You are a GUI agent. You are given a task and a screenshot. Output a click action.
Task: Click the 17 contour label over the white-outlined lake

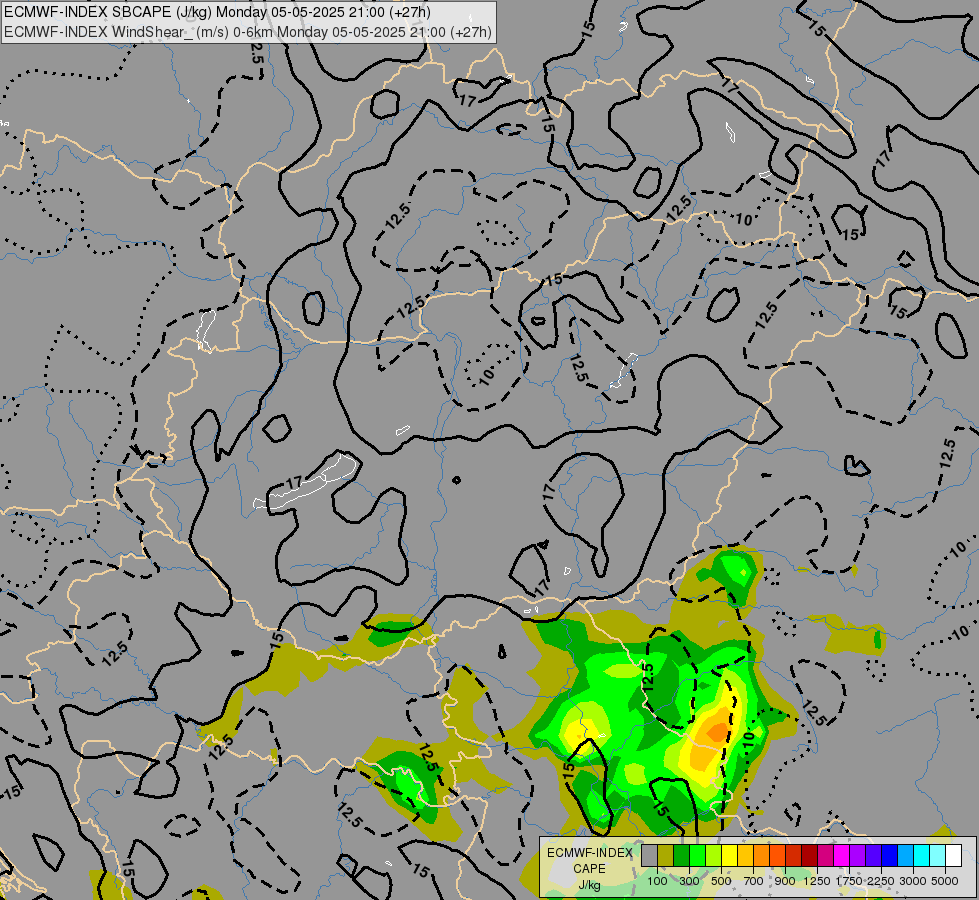point(294,483)
